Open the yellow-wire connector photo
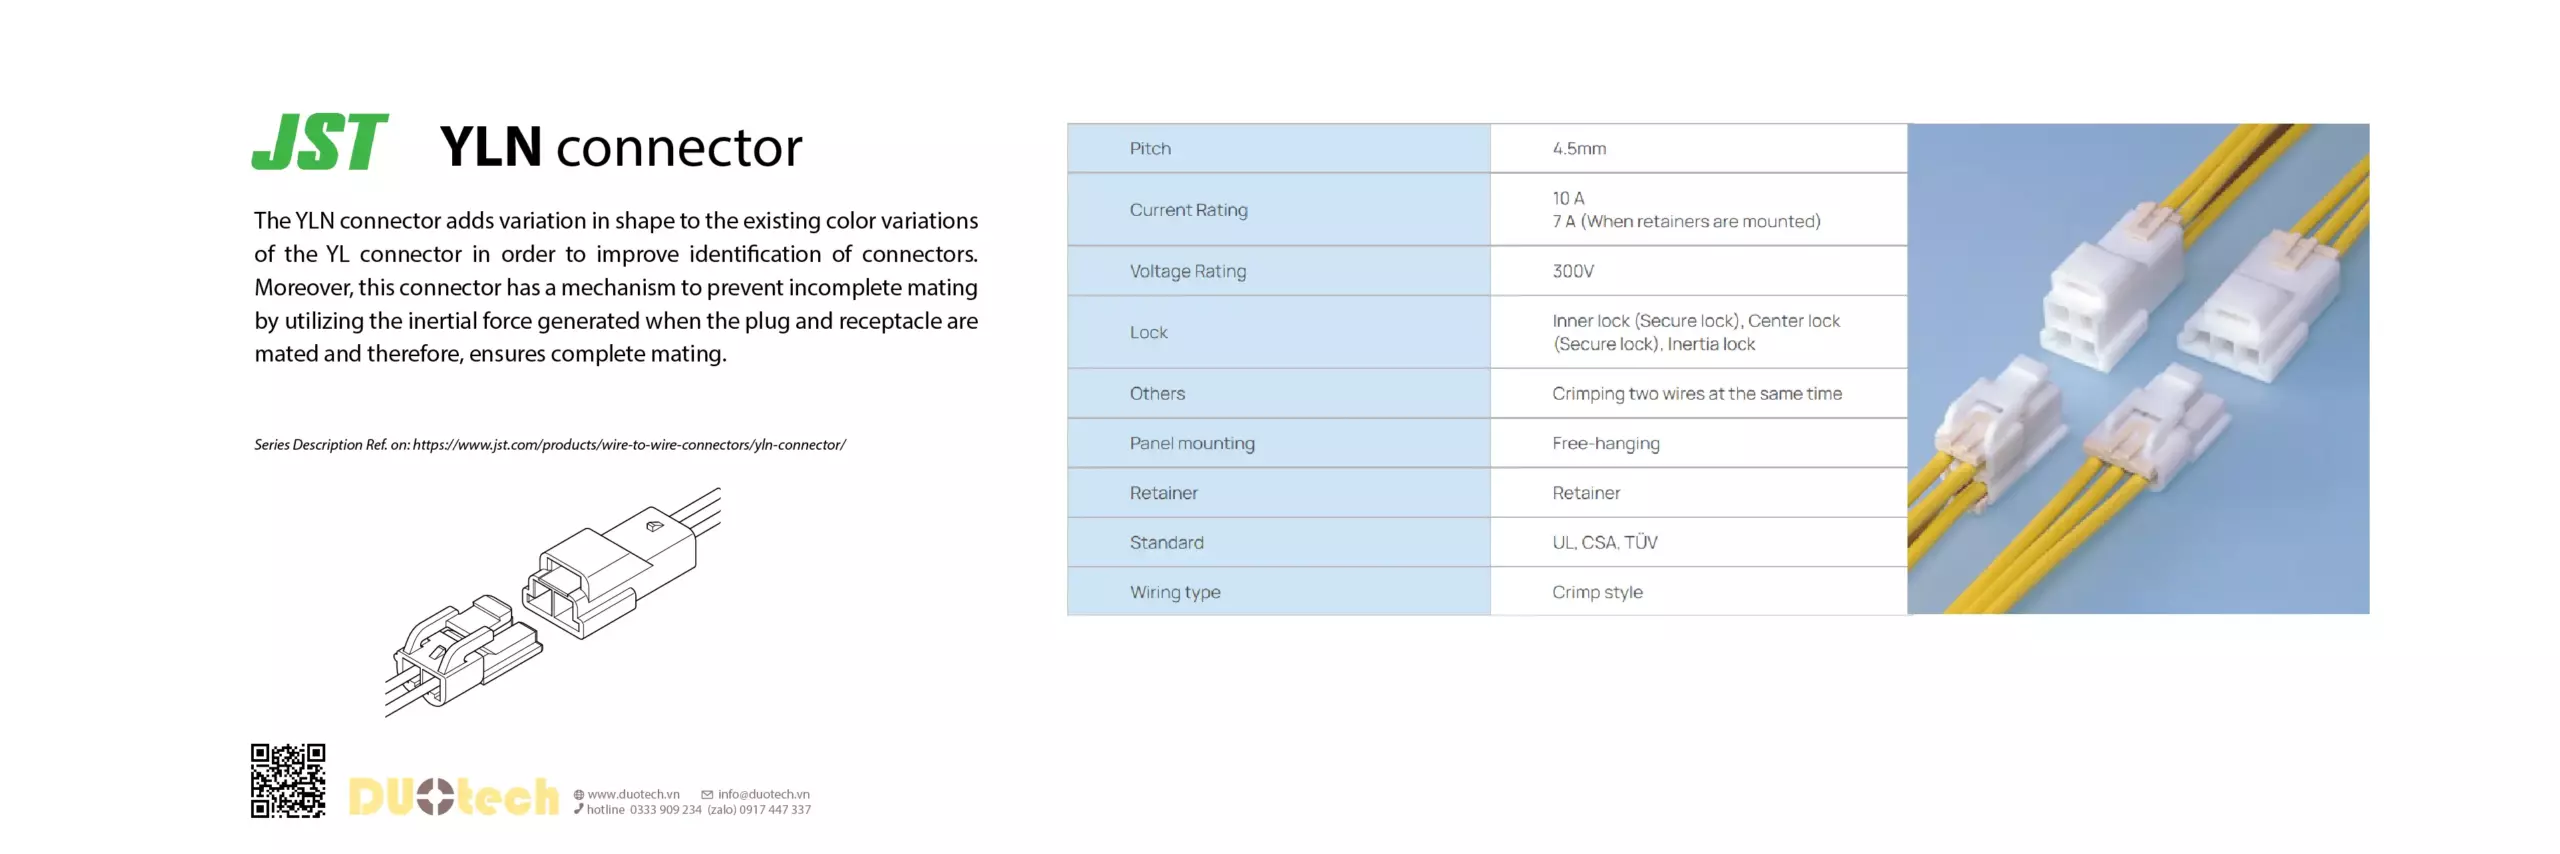 coord(2137,368)
